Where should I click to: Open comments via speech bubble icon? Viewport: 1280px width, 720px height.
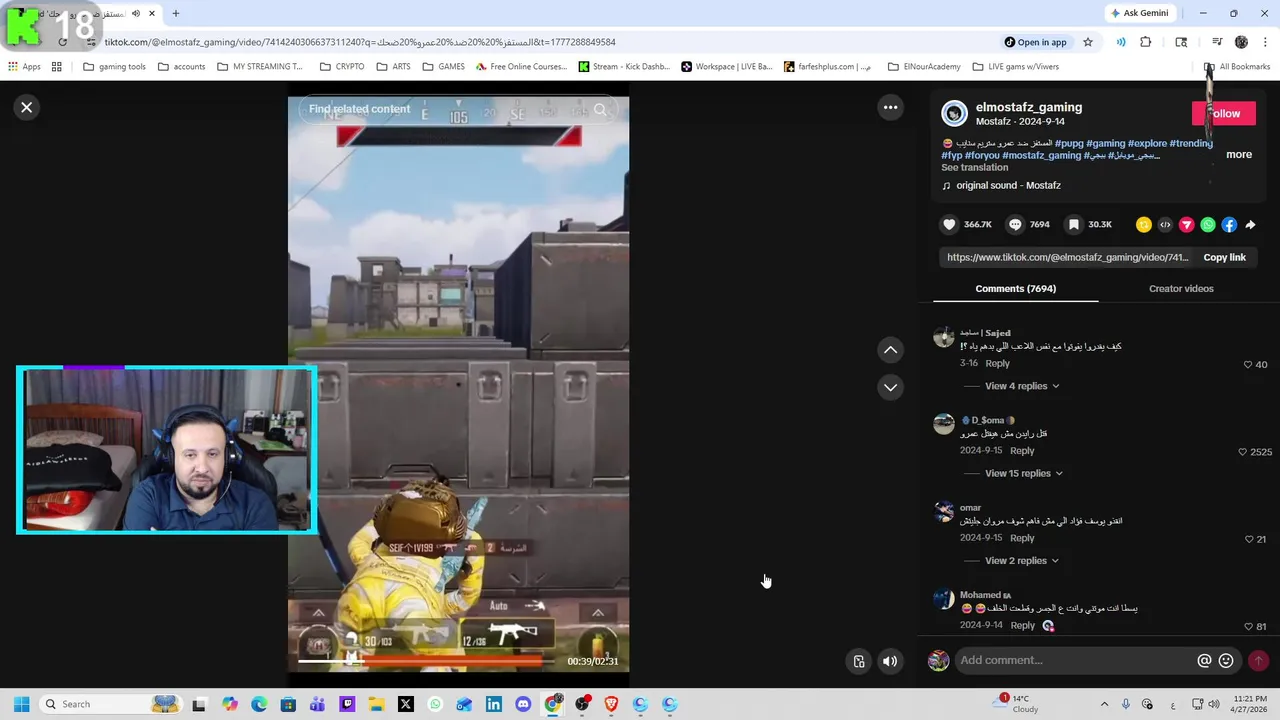(x=1015, y=225)
